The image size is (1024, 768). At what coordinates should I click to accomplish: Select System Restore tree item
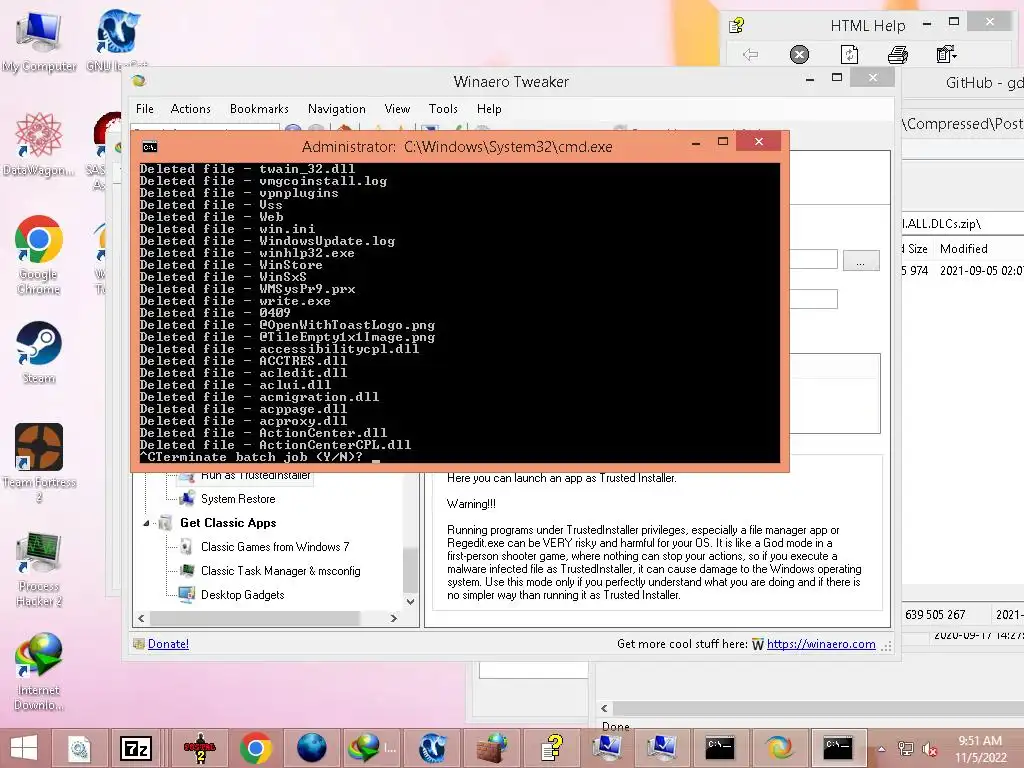tap(238, 499)
